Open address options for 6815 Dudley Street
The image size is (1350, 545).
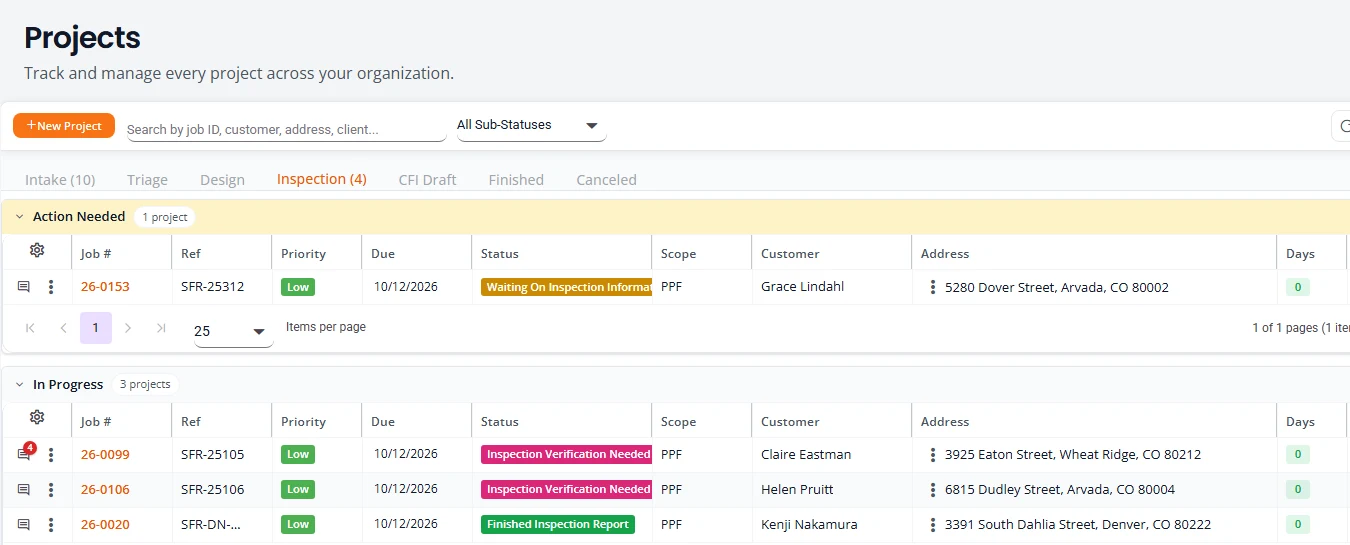933,490
